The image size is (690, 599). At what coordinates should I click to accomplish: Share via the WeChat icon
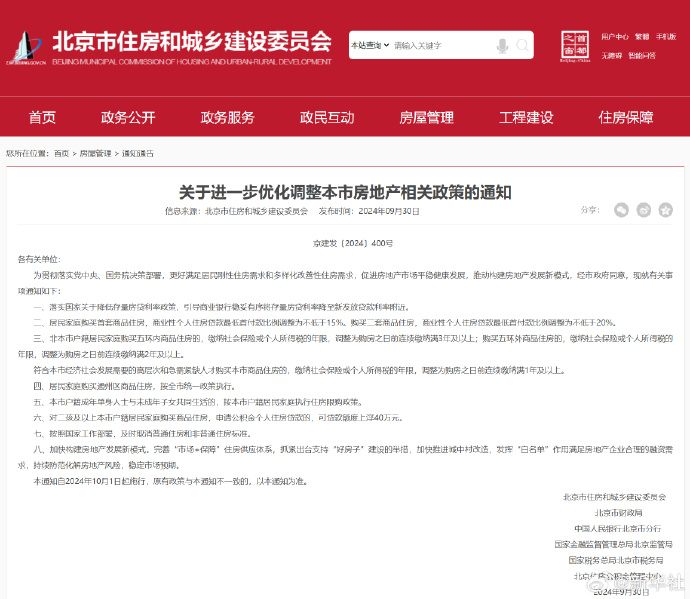click(x=621, y=210)
